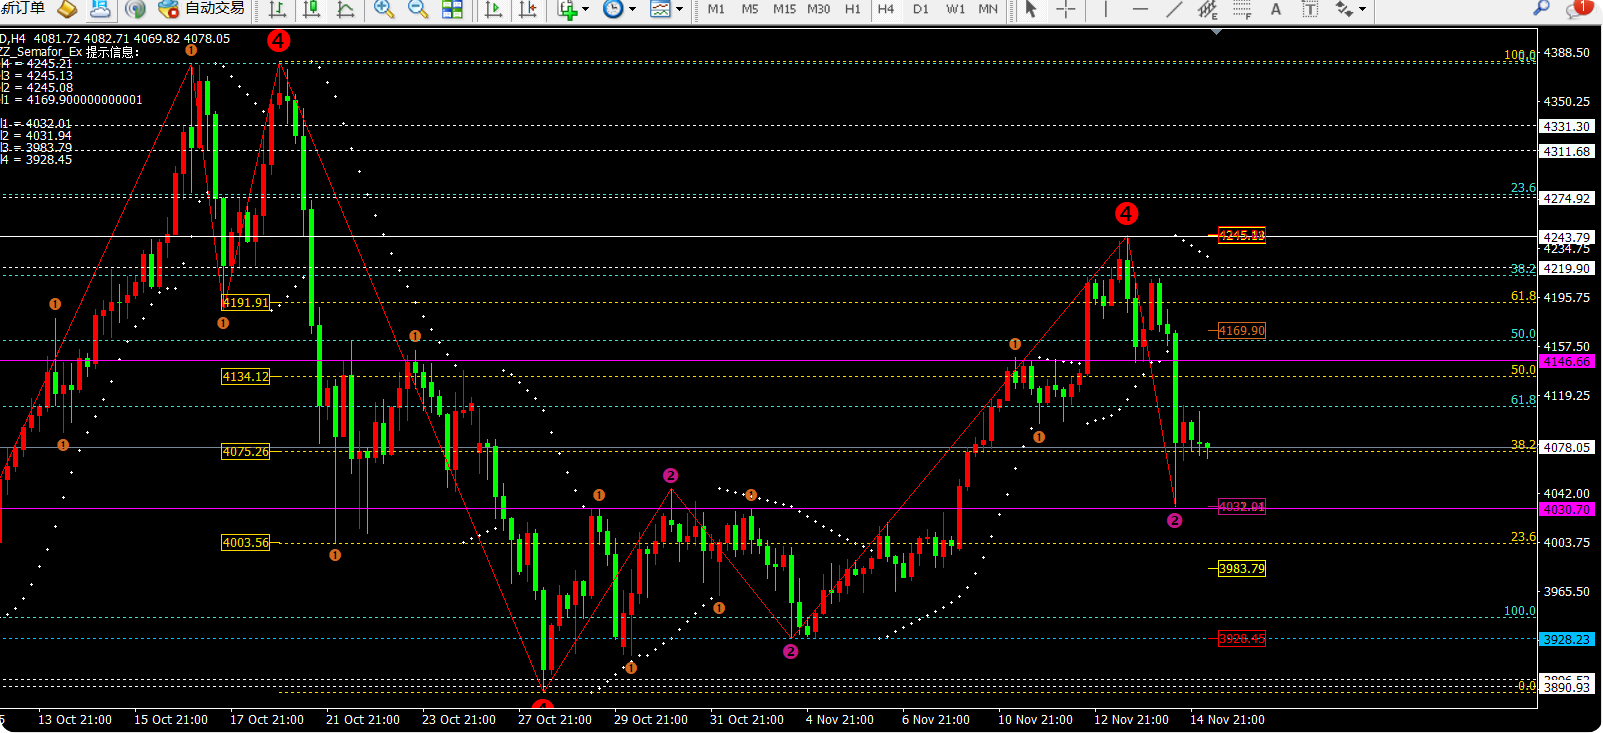The image size is (1603, 733).
Task: Expand the indicators dropdown arrow
Action: click(586, 9)
